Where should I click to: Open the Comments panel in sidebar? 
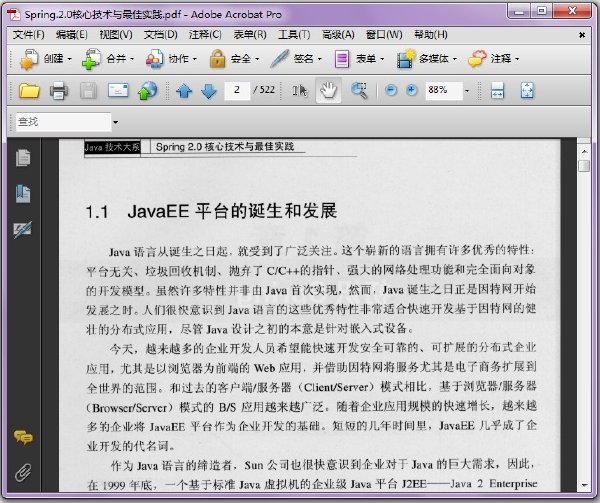coord(23,437)
